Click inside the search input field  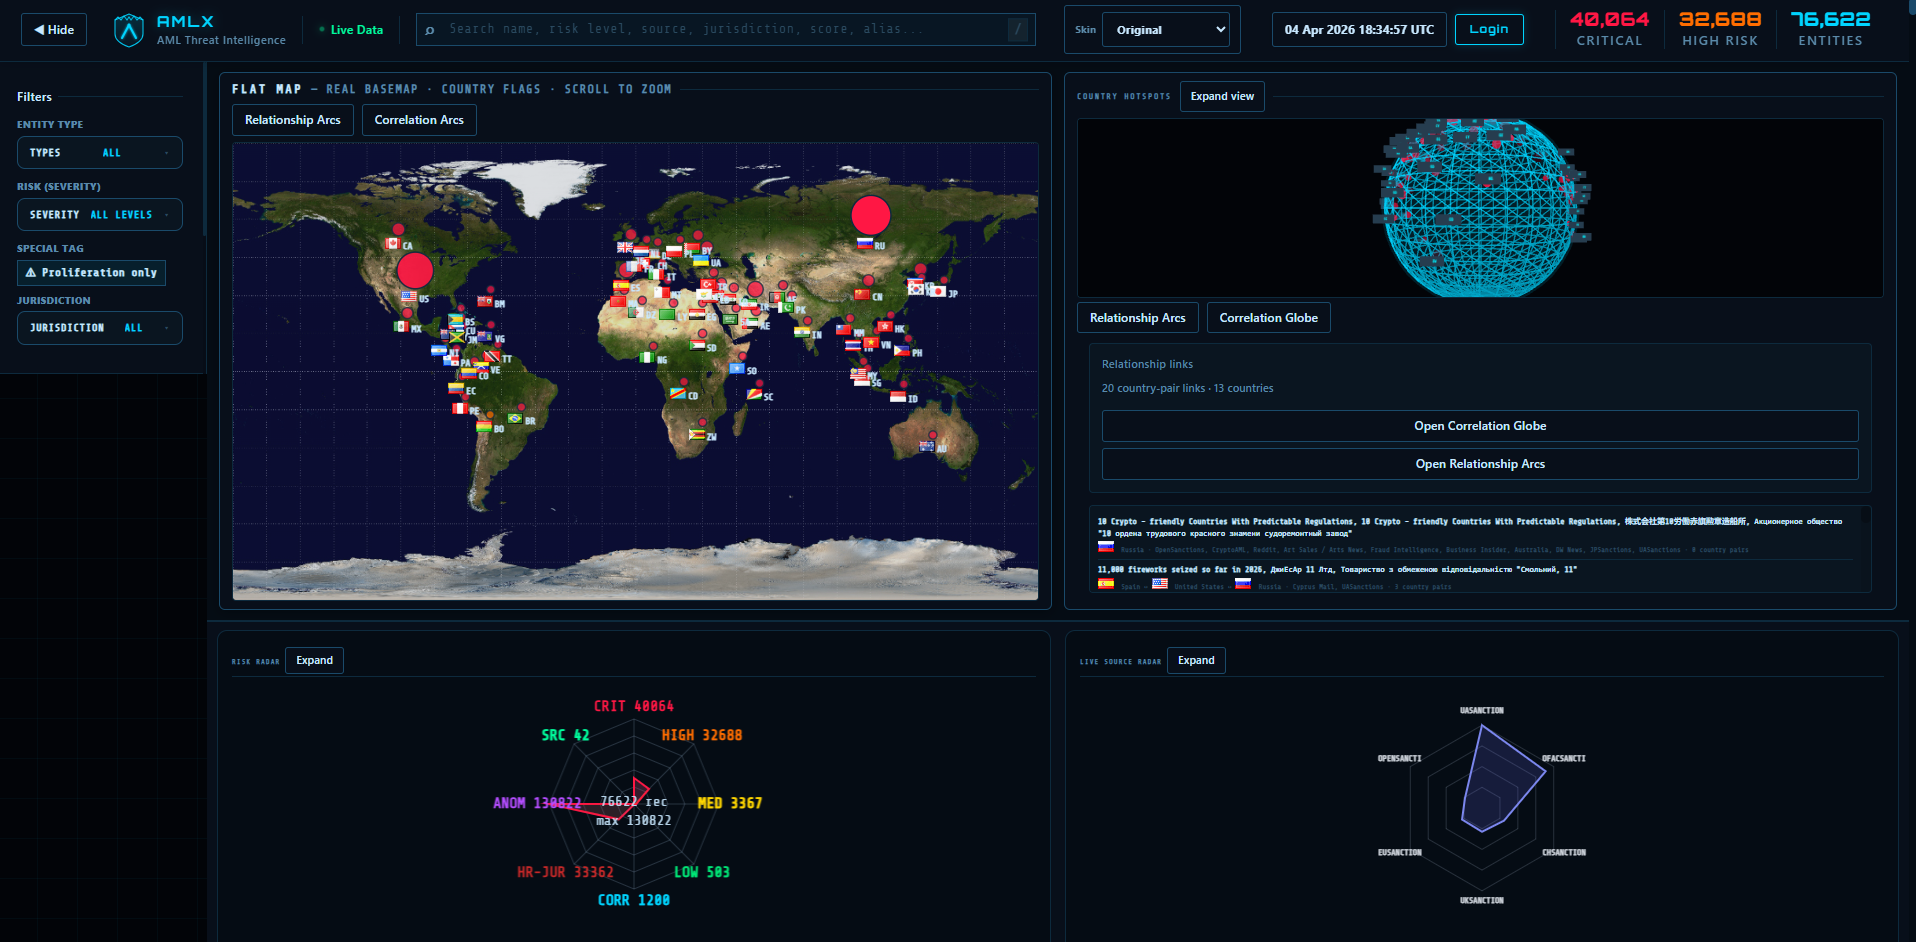pyautogui.click(x=700, y=29)
